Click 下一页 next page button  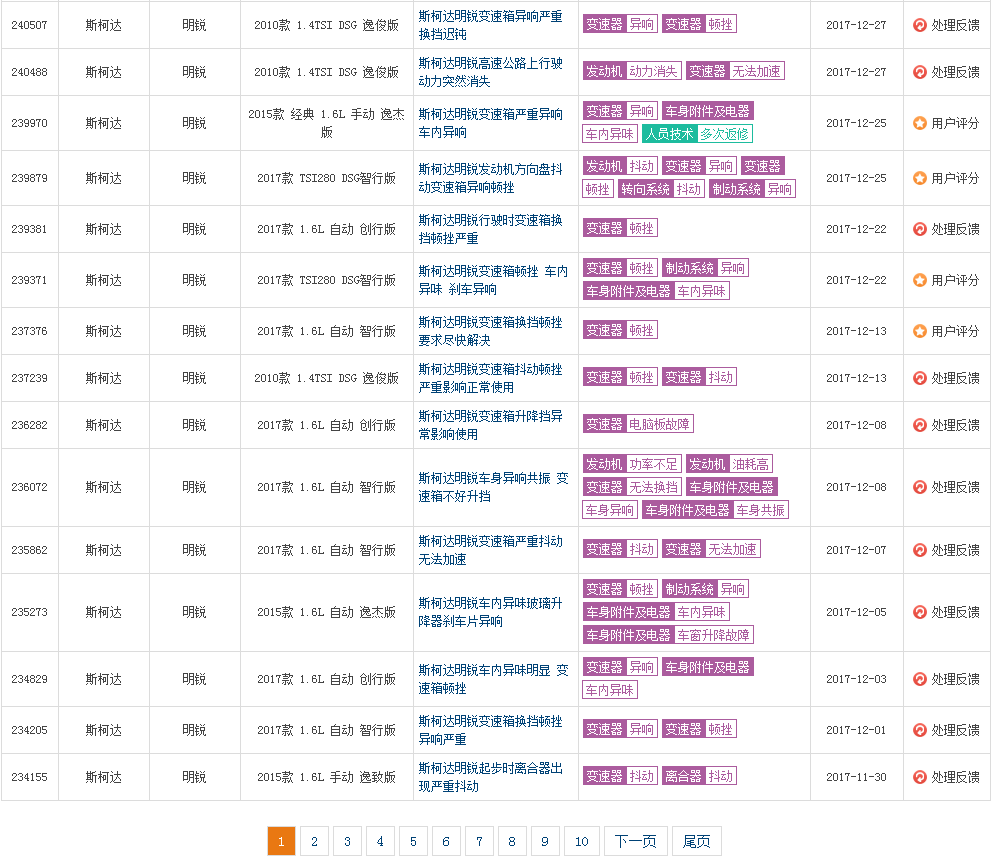(x=635, y=841)
